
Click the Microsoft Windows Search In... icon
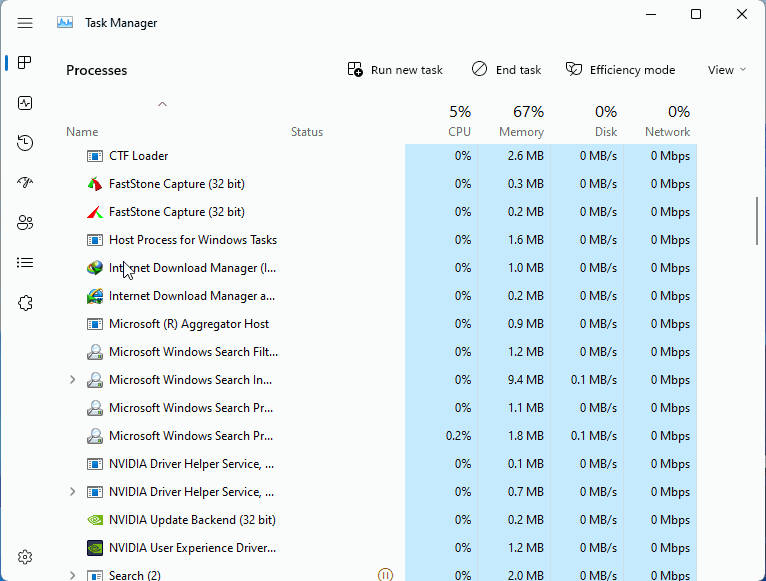[x=95, y=380]
